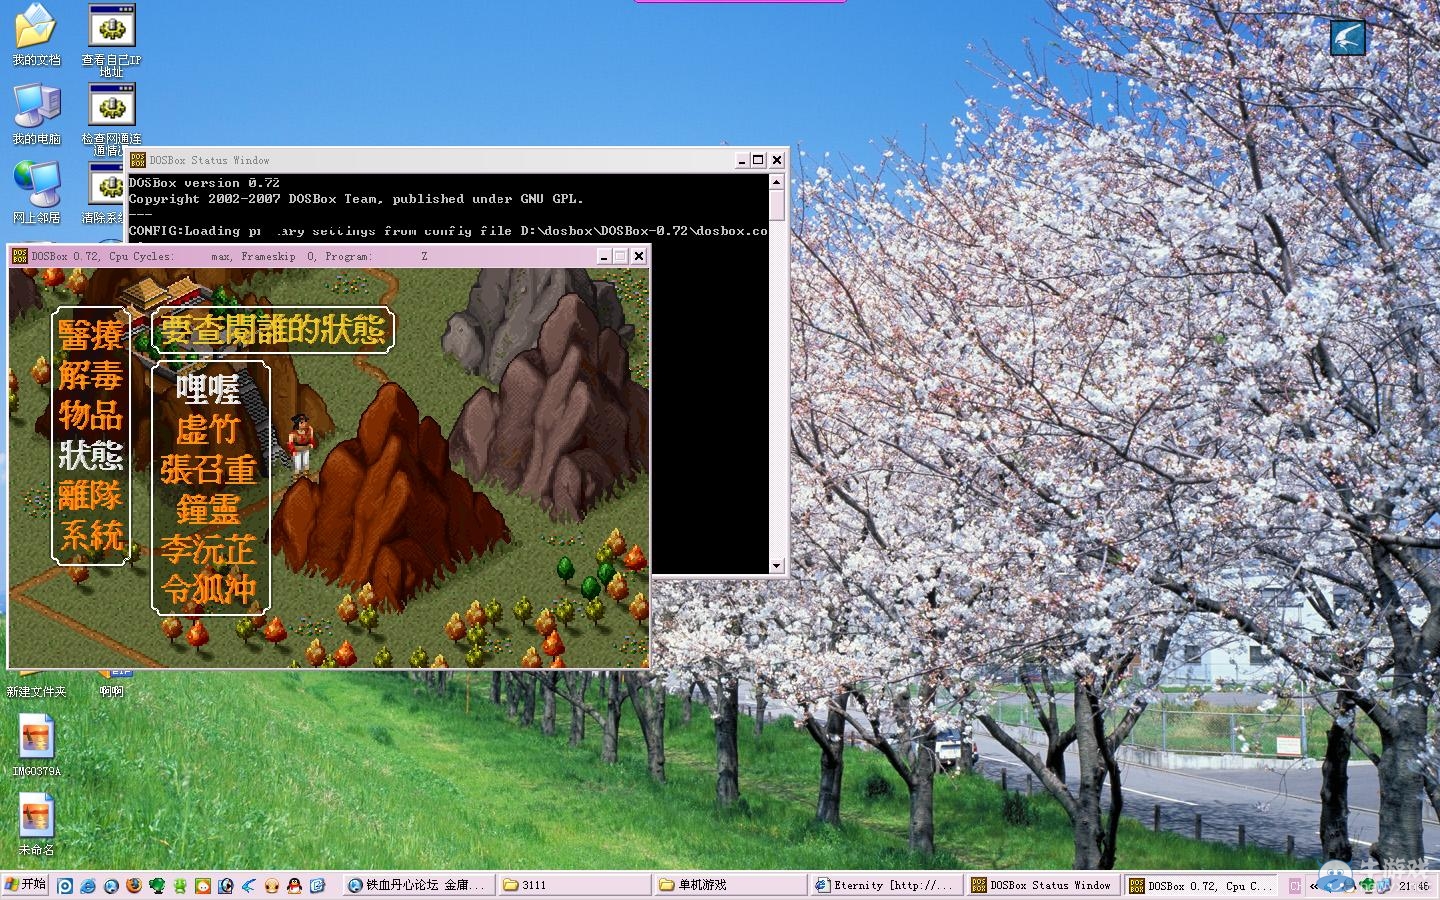The height and width of the screenshot is (900, 1440).
Task: Click the CONFIG:Loading settings console line
Action: pos(448,231)
